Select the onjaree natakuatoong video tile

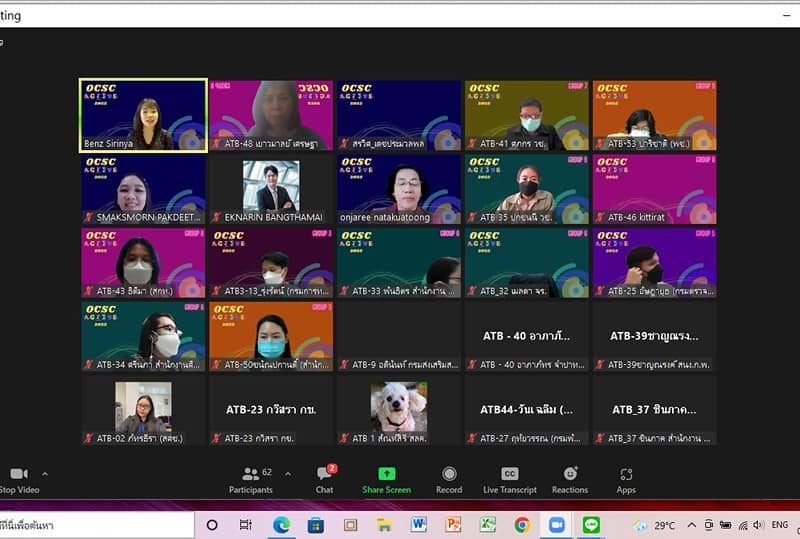[398, 189]
